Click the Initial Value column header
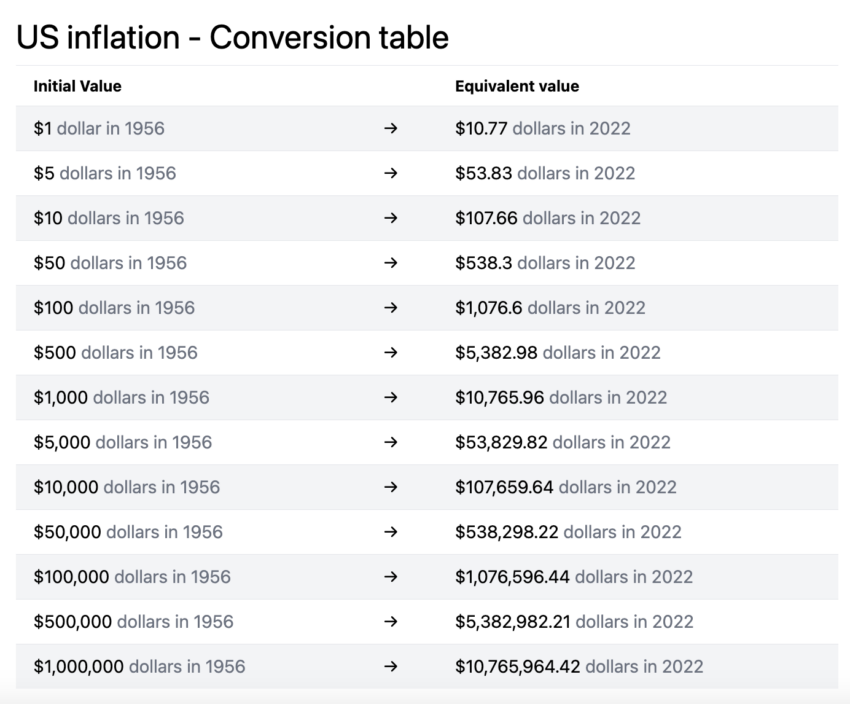Screen dimensions: 850x704 [77, 86]
